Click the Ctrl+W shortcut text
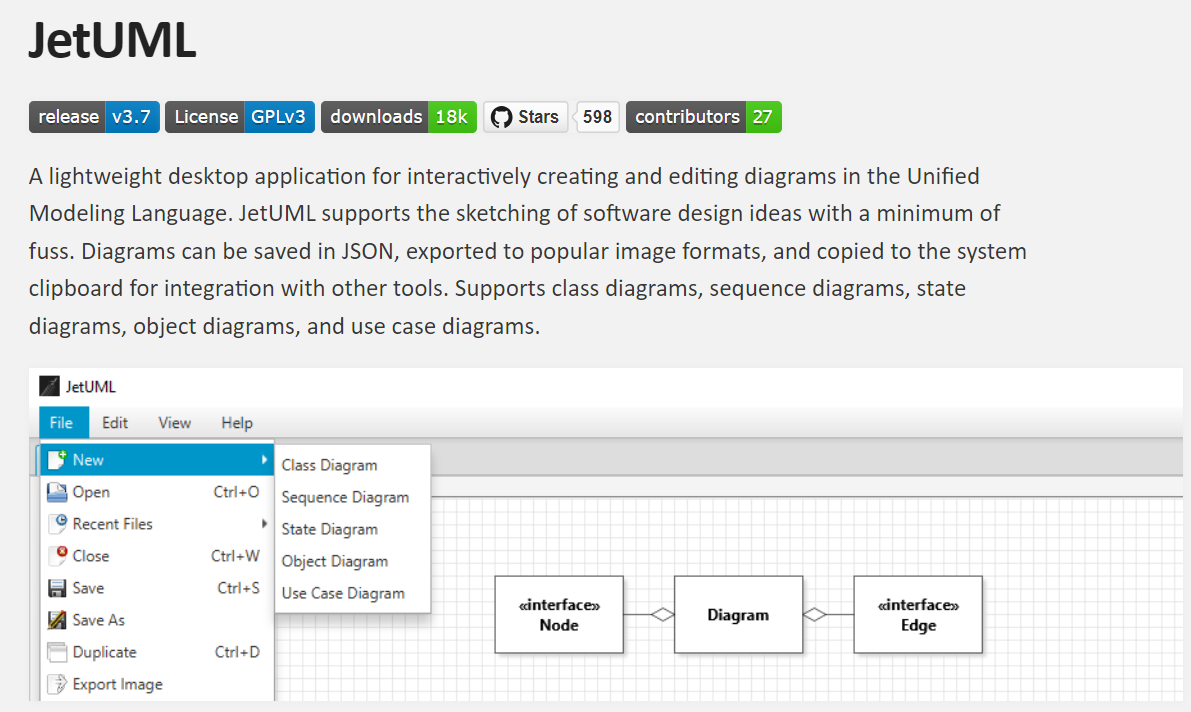 point(235,555)
